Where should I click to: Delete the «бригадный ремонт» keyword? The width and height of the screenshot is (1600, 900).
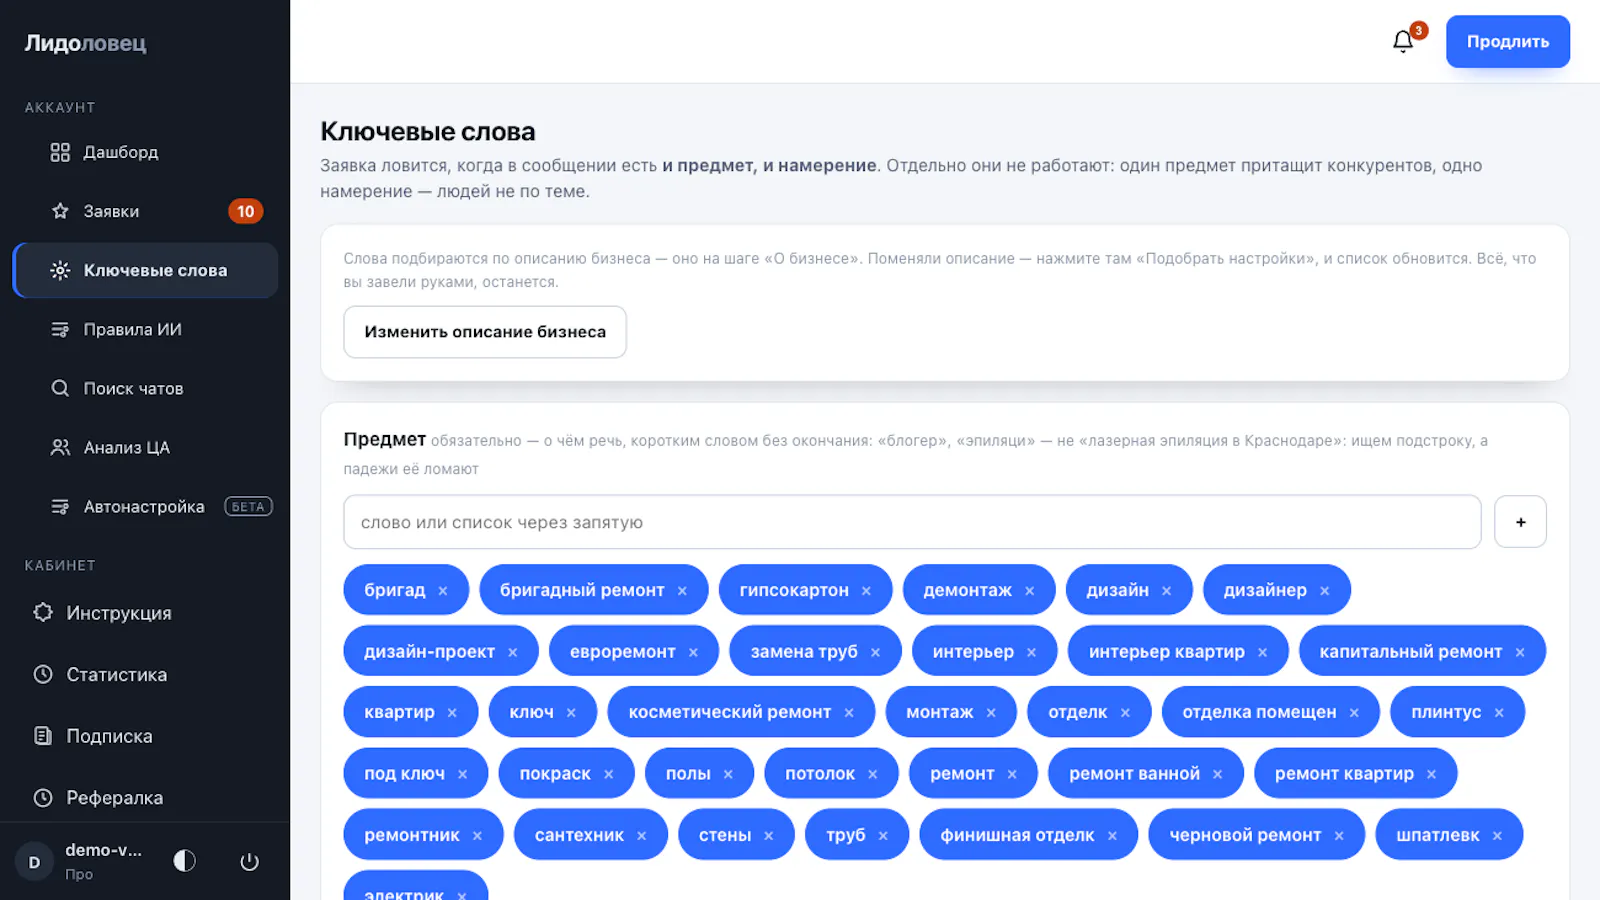(682, 591)
